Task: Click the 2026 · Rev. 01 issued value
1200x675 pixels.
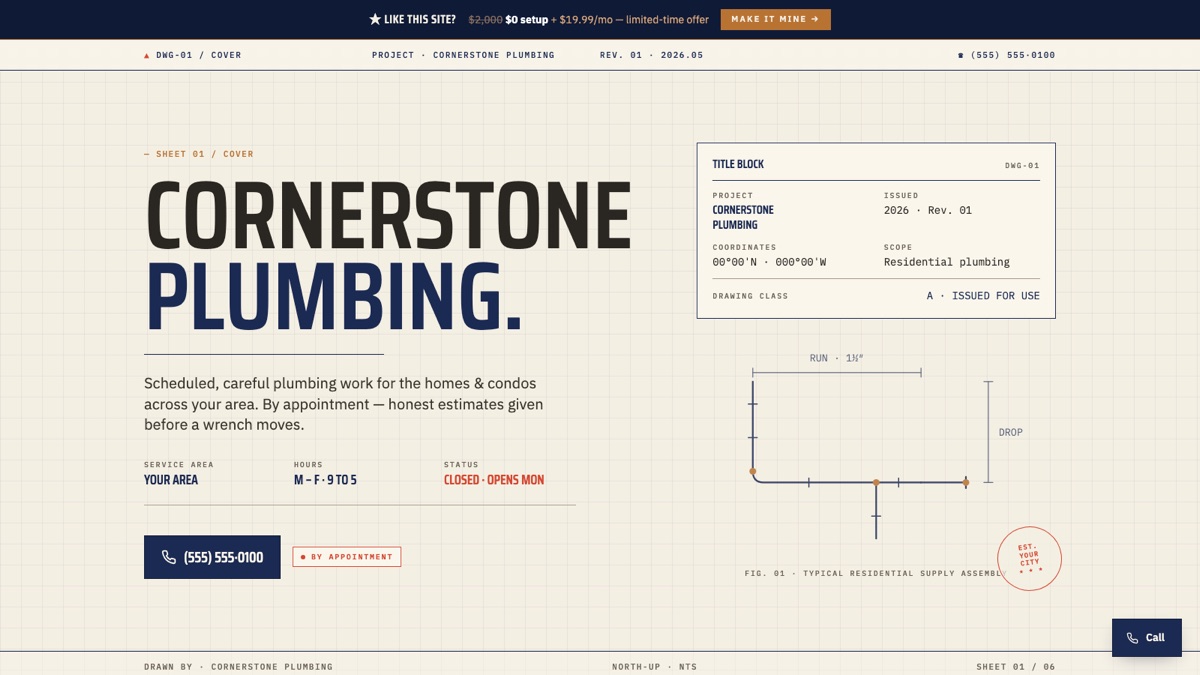Action: click(x=928, y=210)
